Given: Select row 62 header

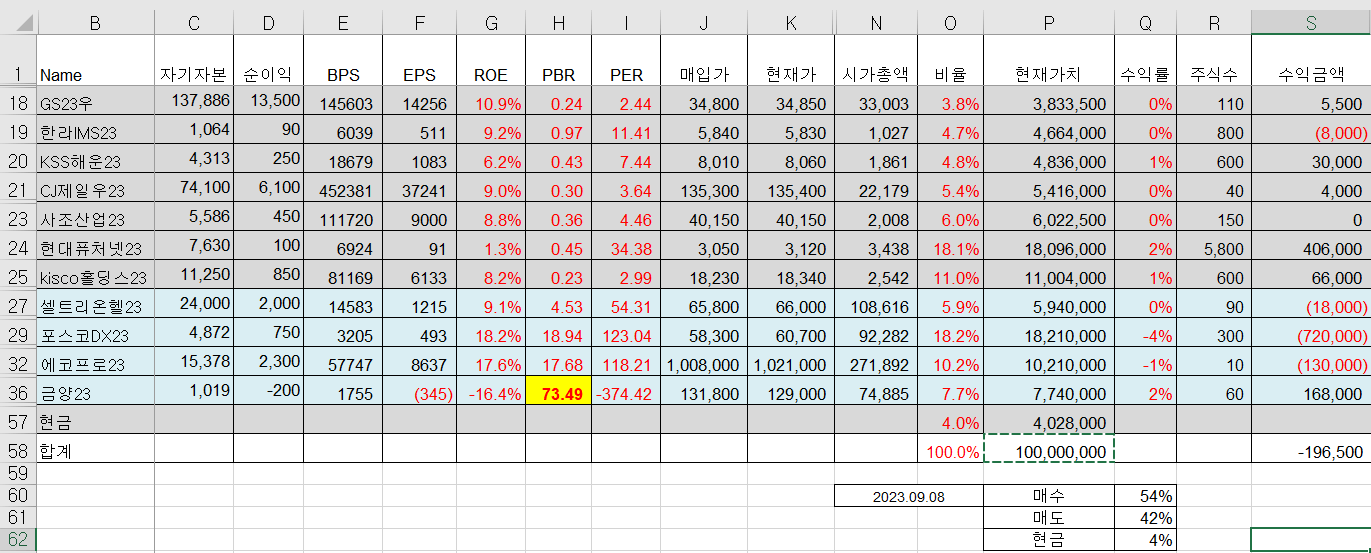Looking at the screenshot, I should pos(18,540).
